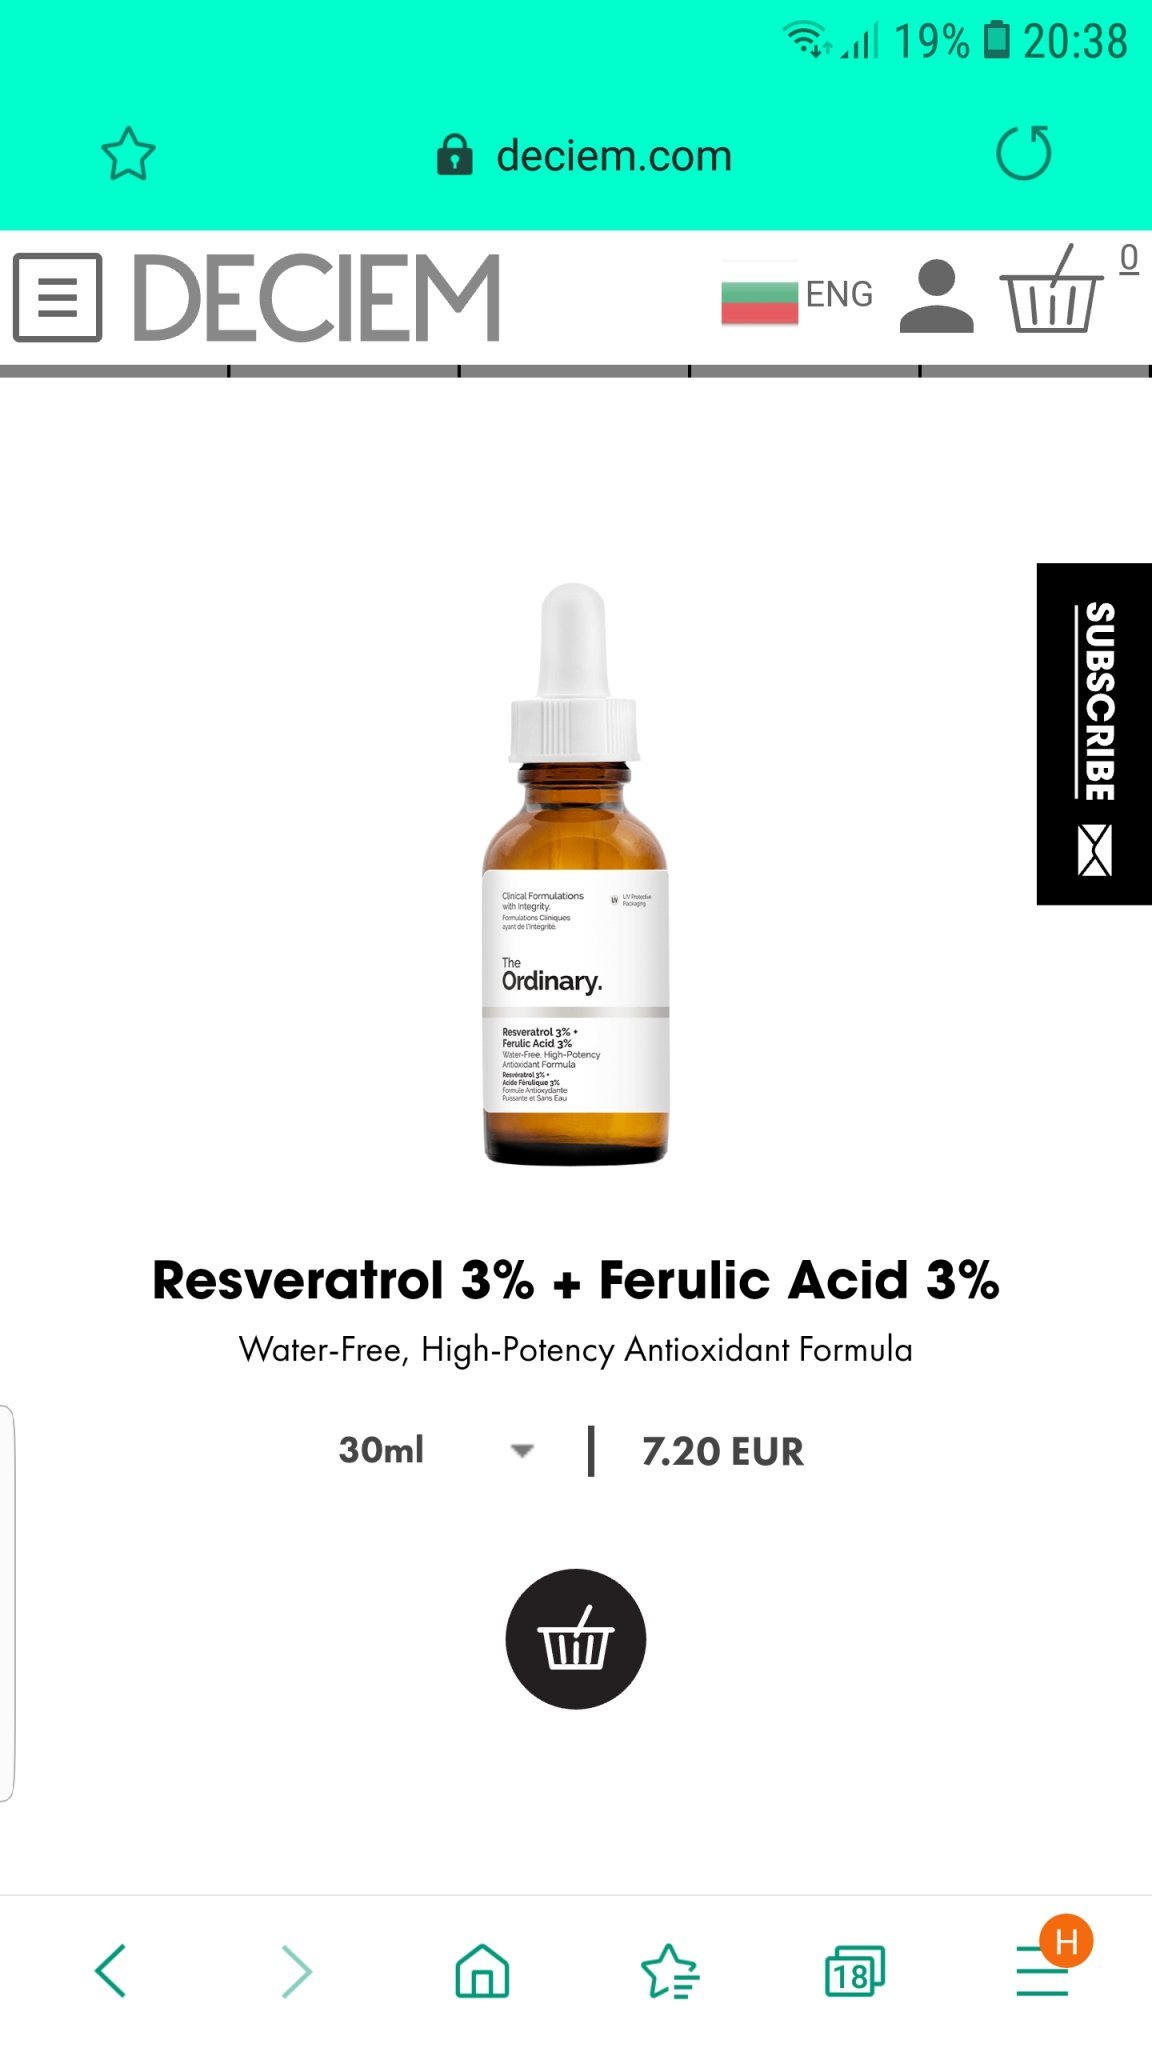Expand the 30ml size dropdown

436,1450
